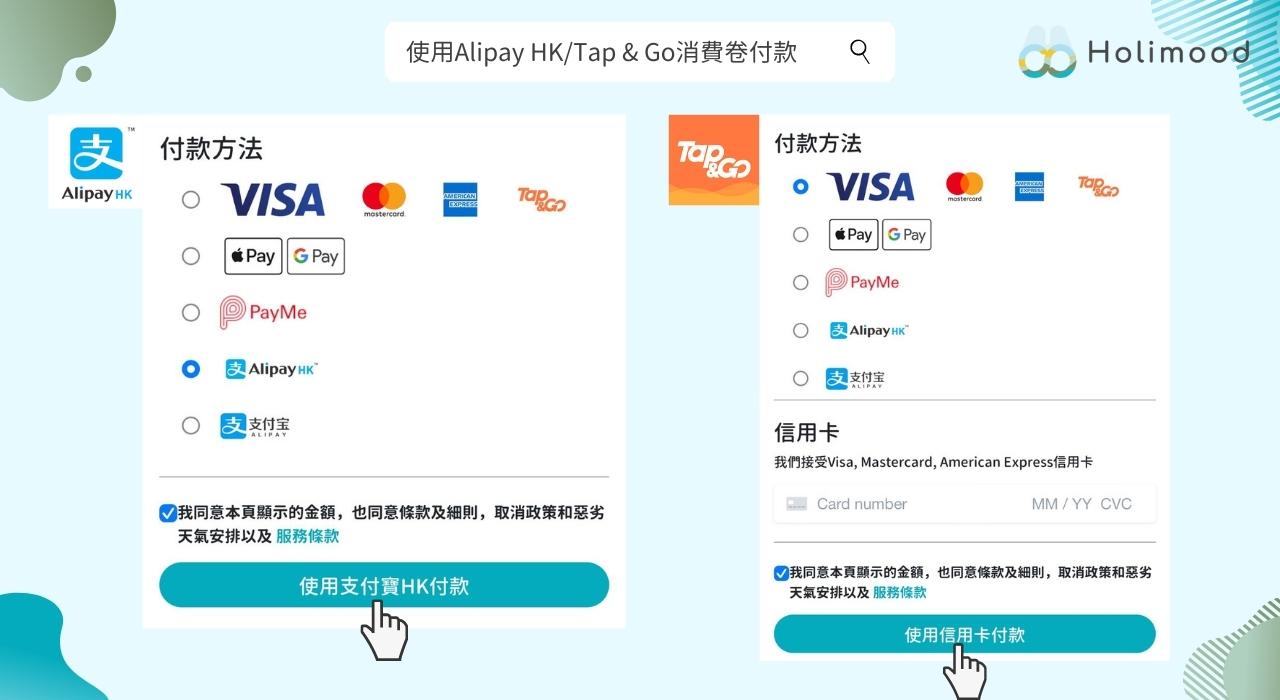
Task: Select the AlipayHK radio in right panel
Action: pyautogui.click(x=800, y=330)
